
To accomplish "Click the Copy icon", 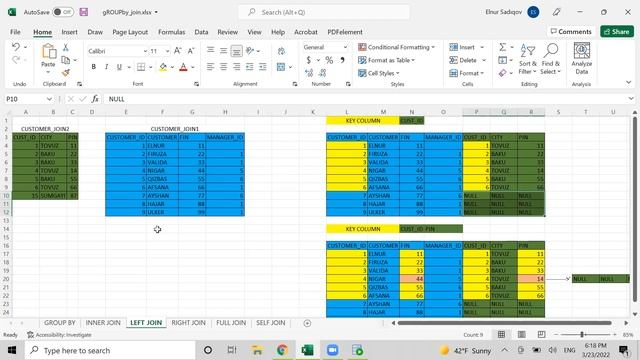I will point(65,60).
